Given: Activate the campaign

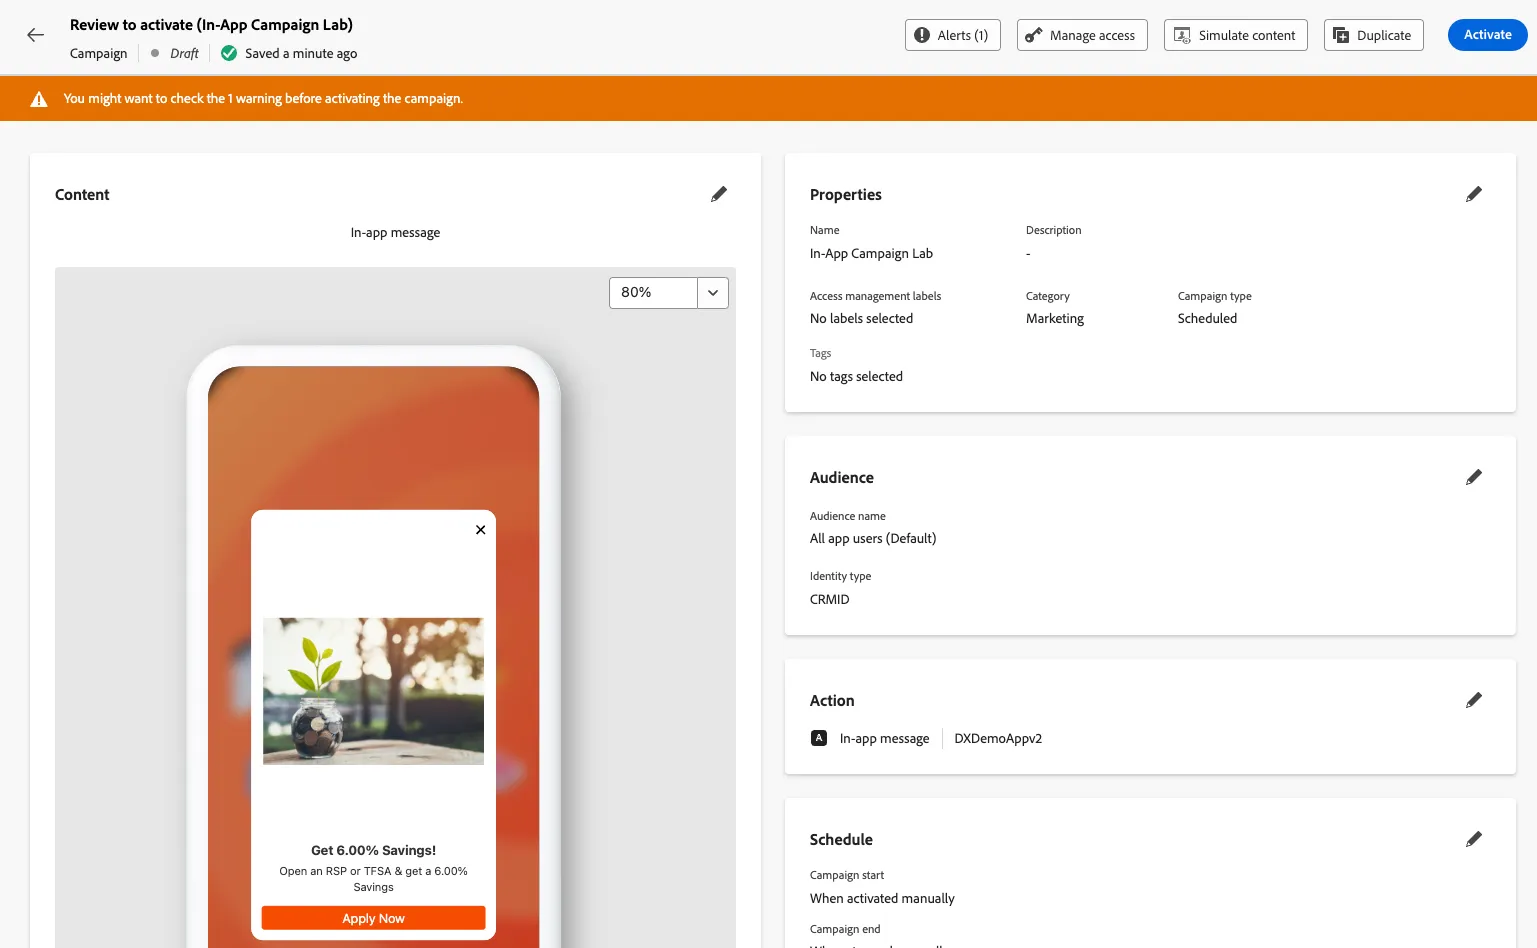Looking at the screenshot, I should [x=1488, y=35].
